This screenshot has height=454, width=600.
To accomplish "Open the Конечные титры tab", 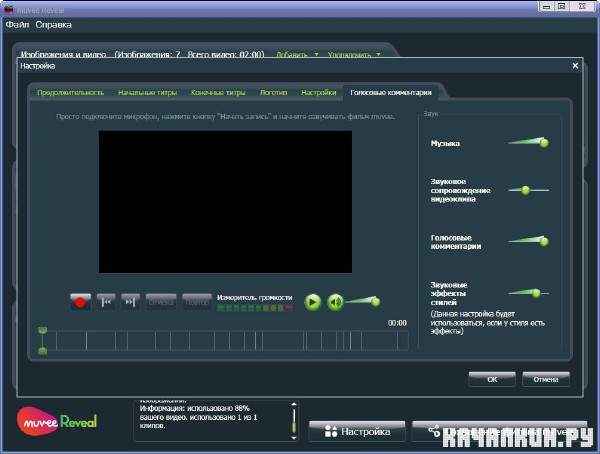I will [218, 93].
